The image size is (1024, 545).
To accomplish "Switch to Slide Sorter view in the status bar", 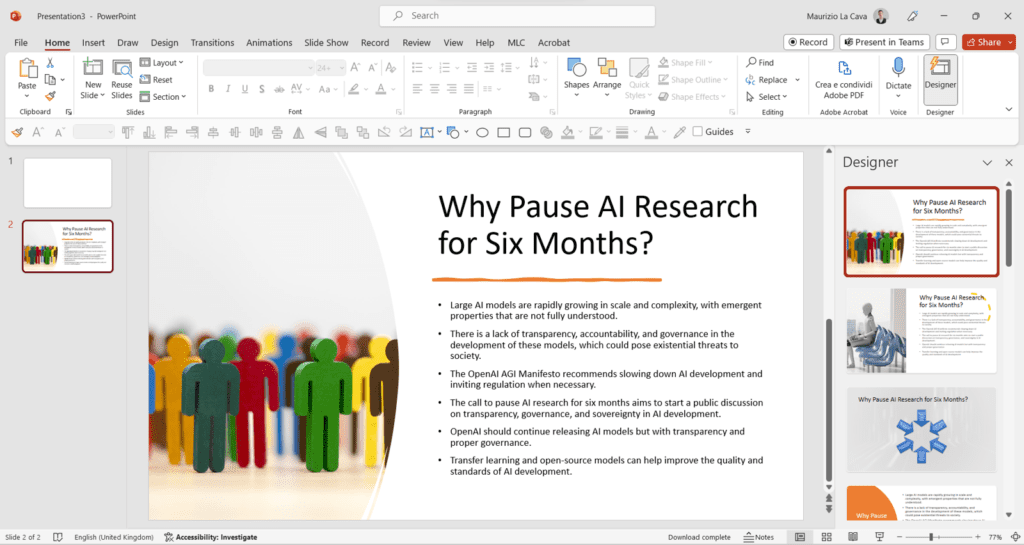I will tap(826, 537).
